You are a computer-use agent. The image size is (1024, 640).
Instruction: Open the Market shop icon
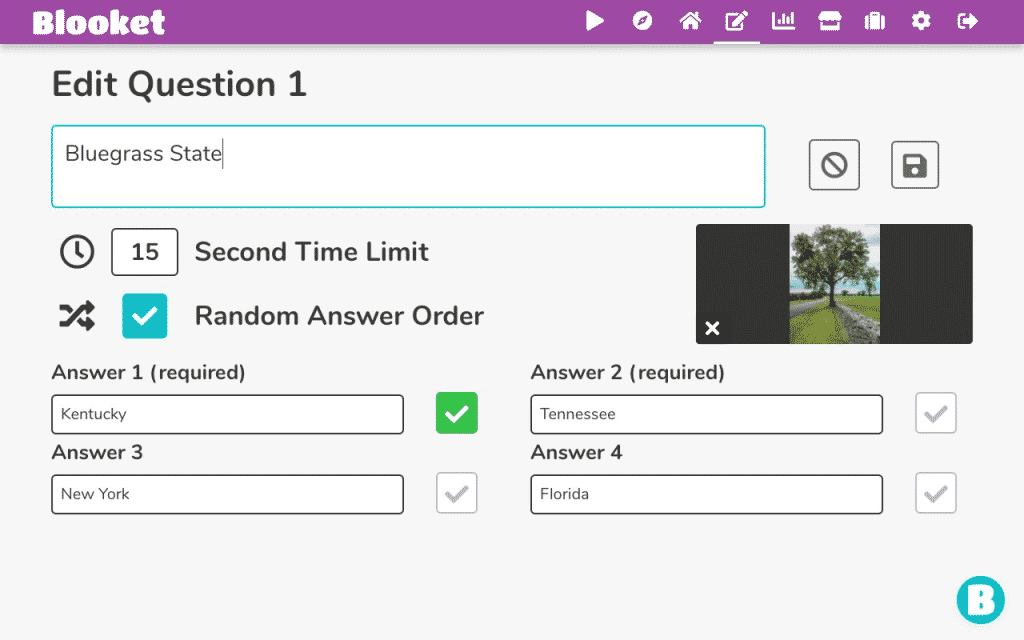[x=829, y=21]
